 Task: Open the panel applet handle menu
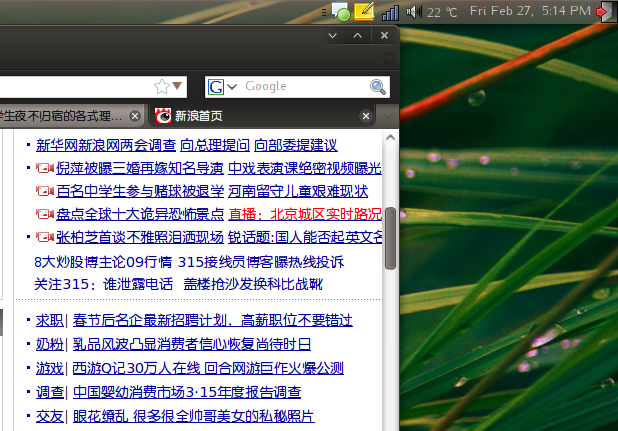click(324, 12)
